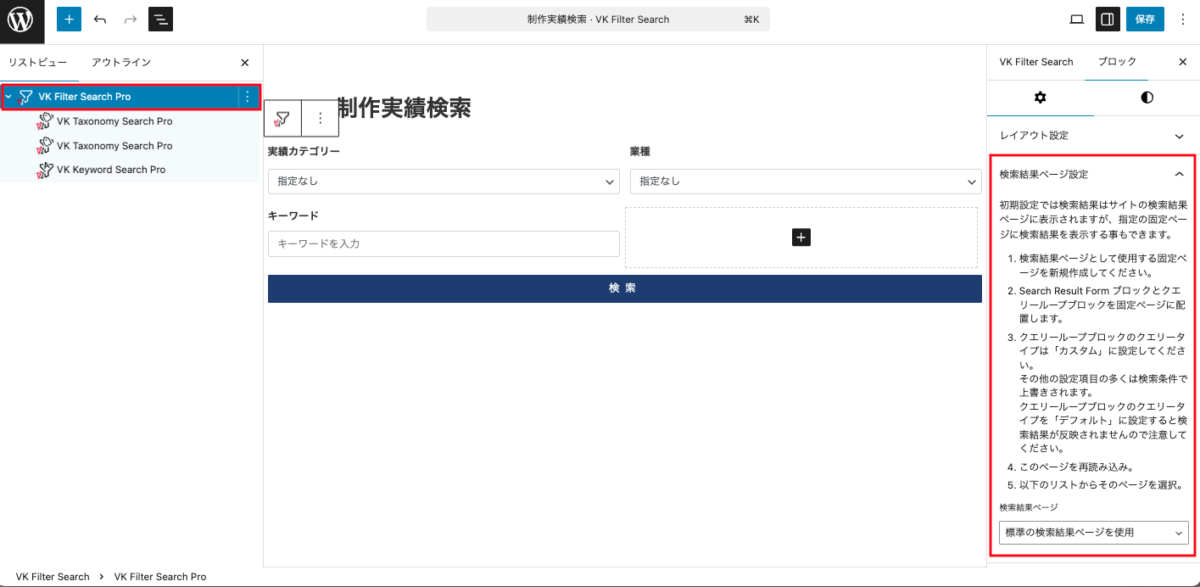Image resolution: width=1200 pixels, height=587 pixels.
Task: Select the block settings gear tab
Action: pos(1040,97)
